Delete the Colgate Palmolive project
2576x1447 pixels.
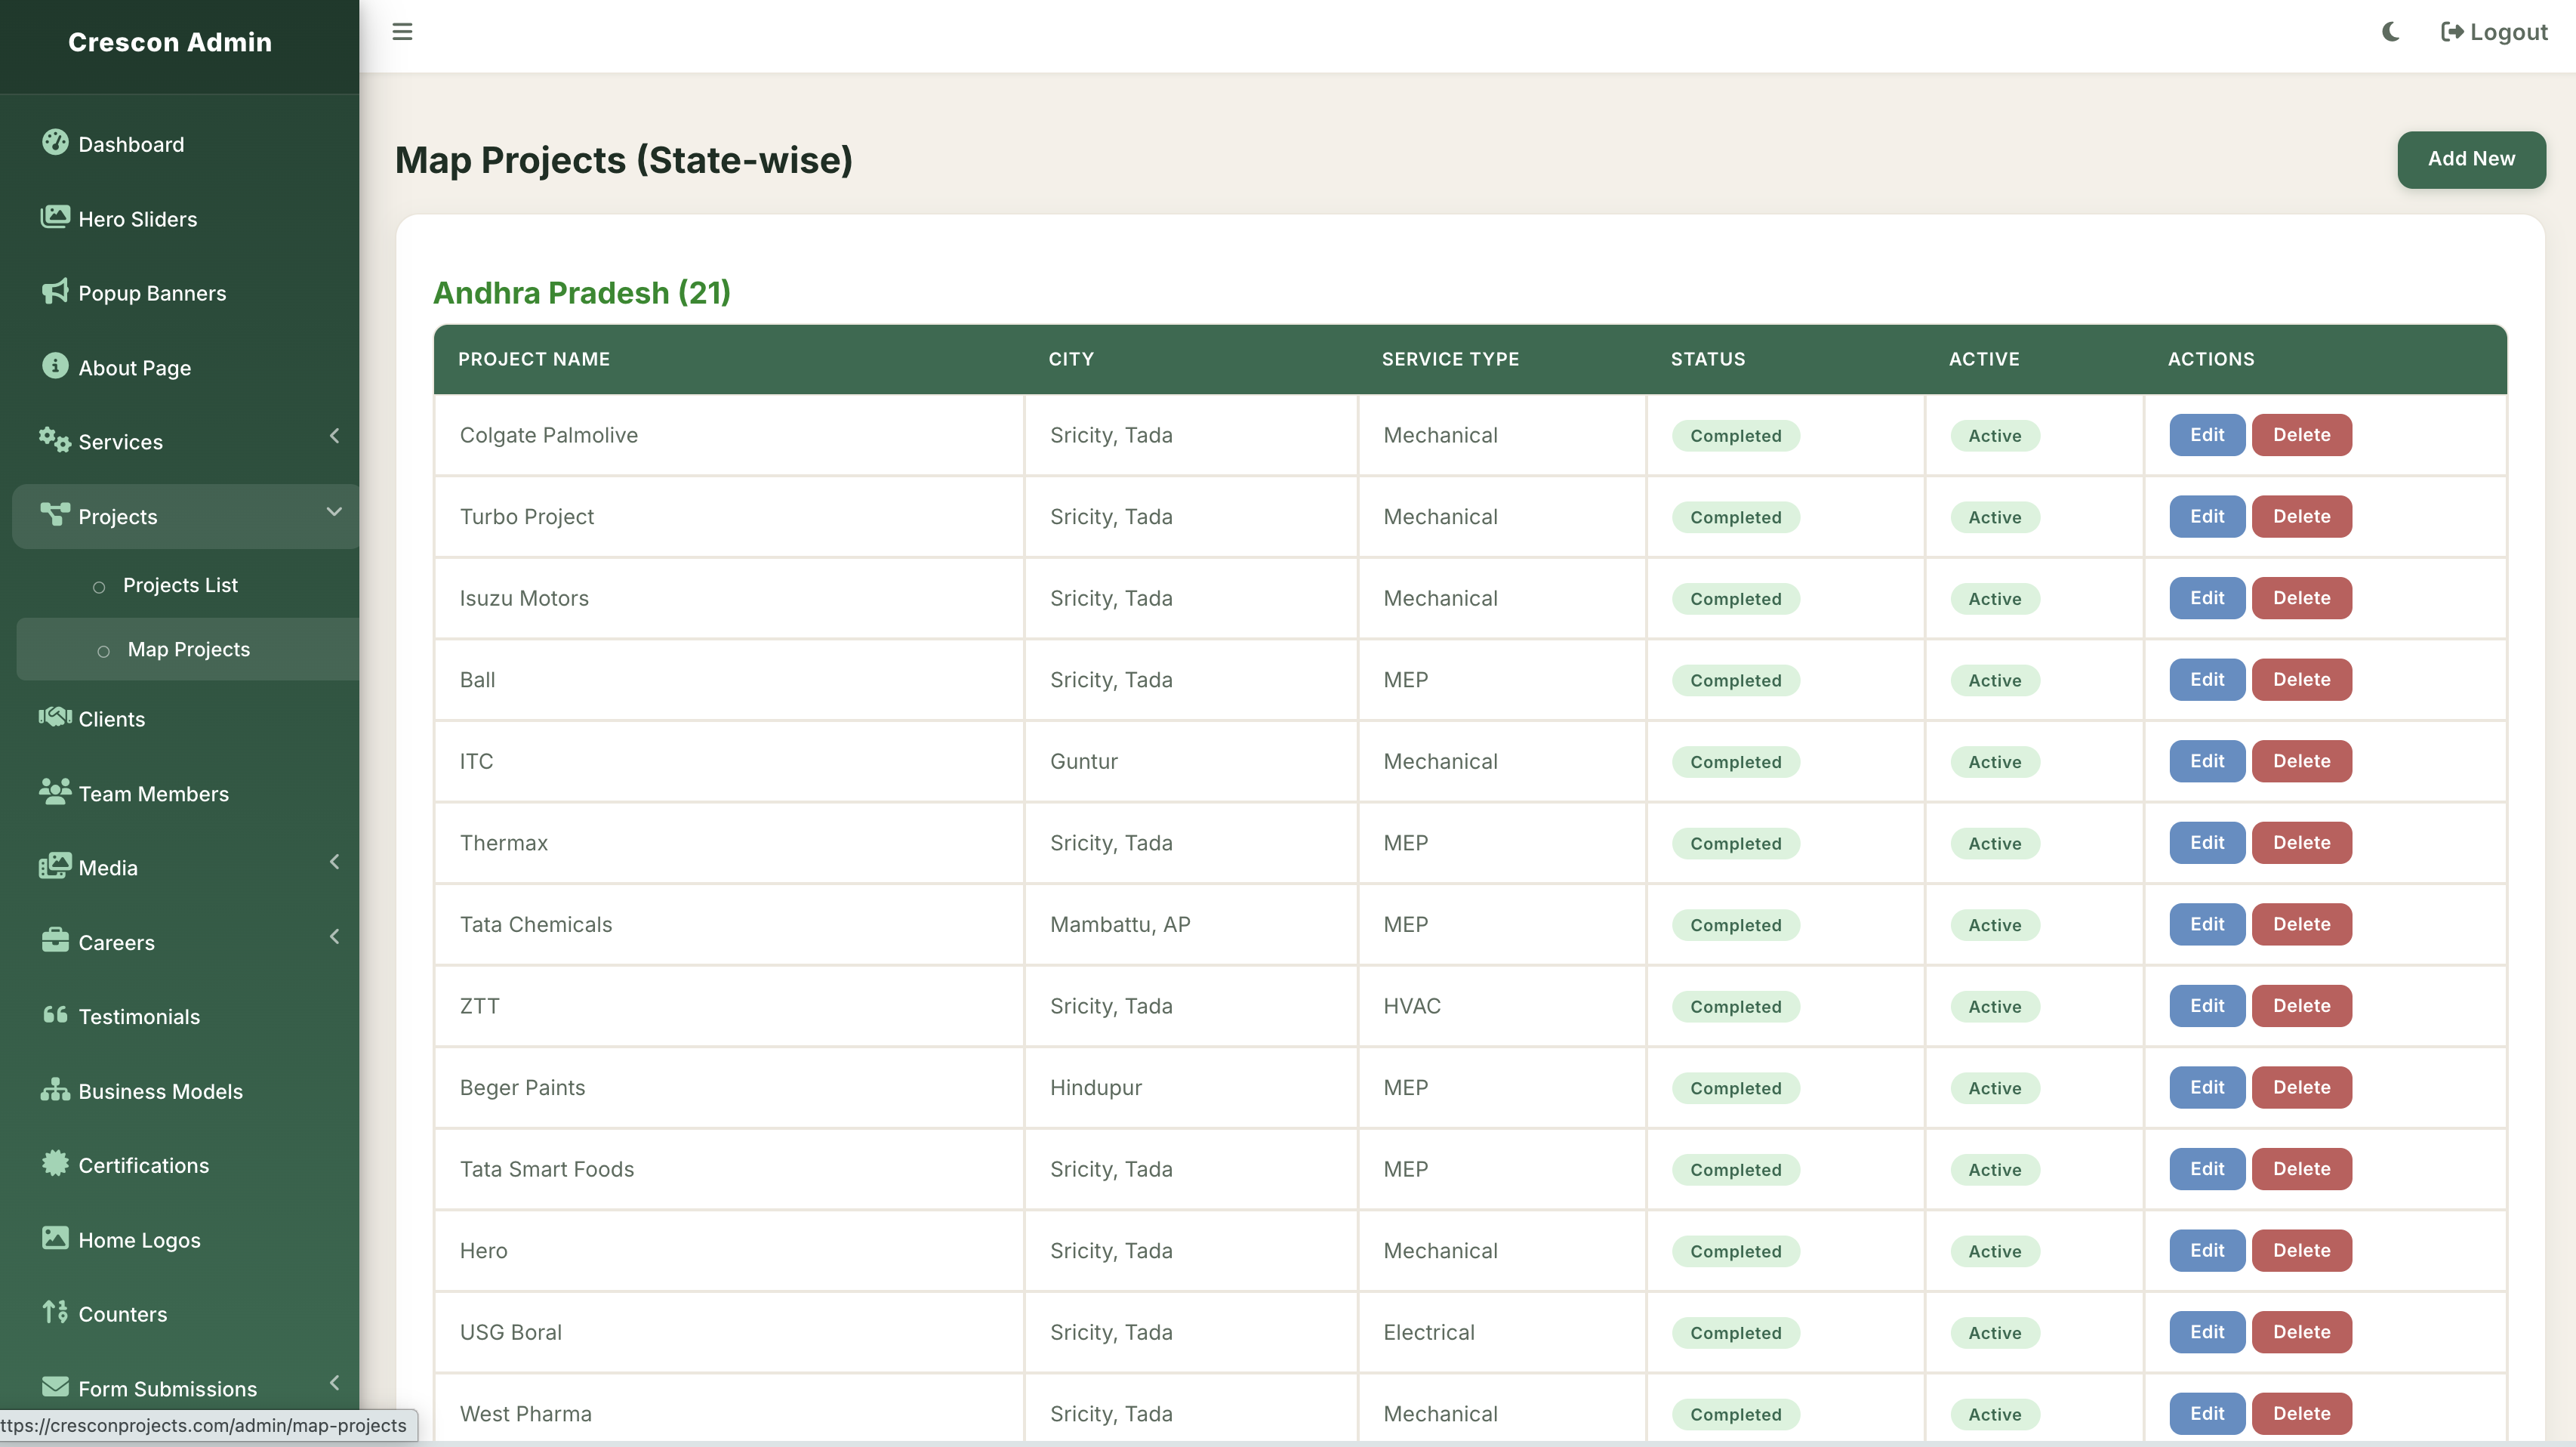tap(2301, 435)
